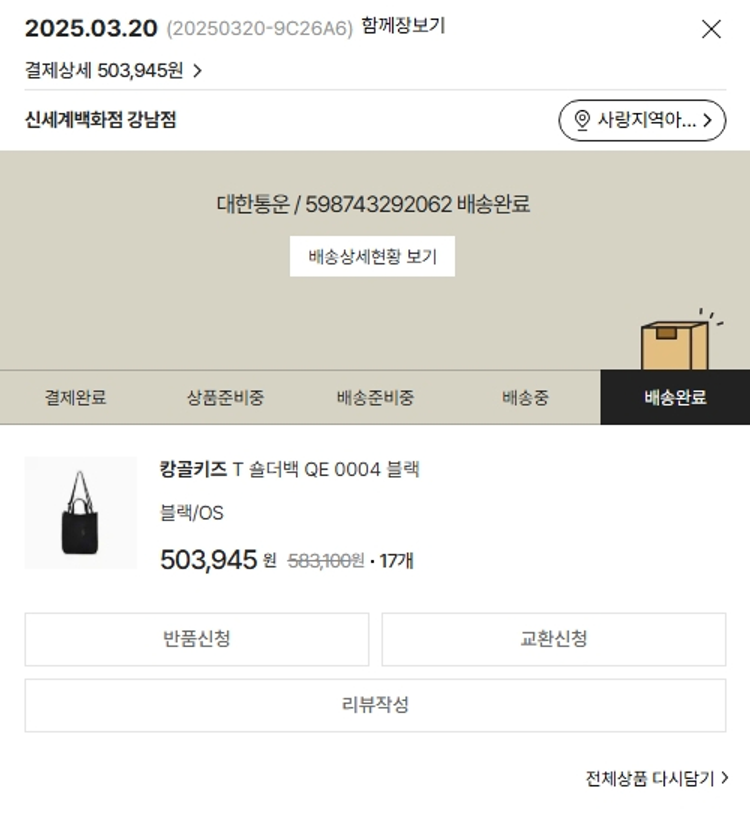Viewport: 750px width, 827px height.
Task: Select the 결제완료 status tab
Action: (x=75, y=397)
